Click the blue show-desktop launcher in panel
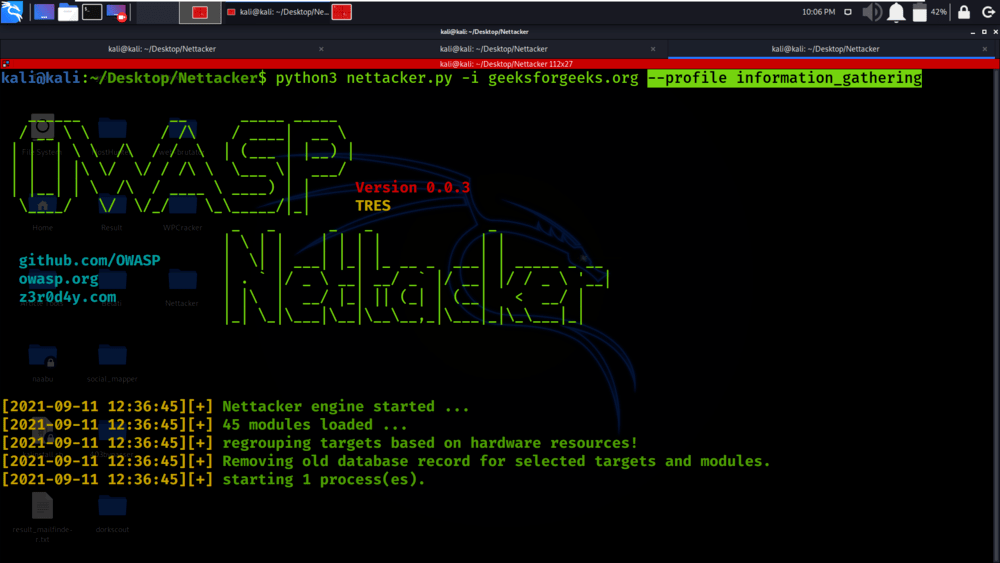 (x=44, y=12)
